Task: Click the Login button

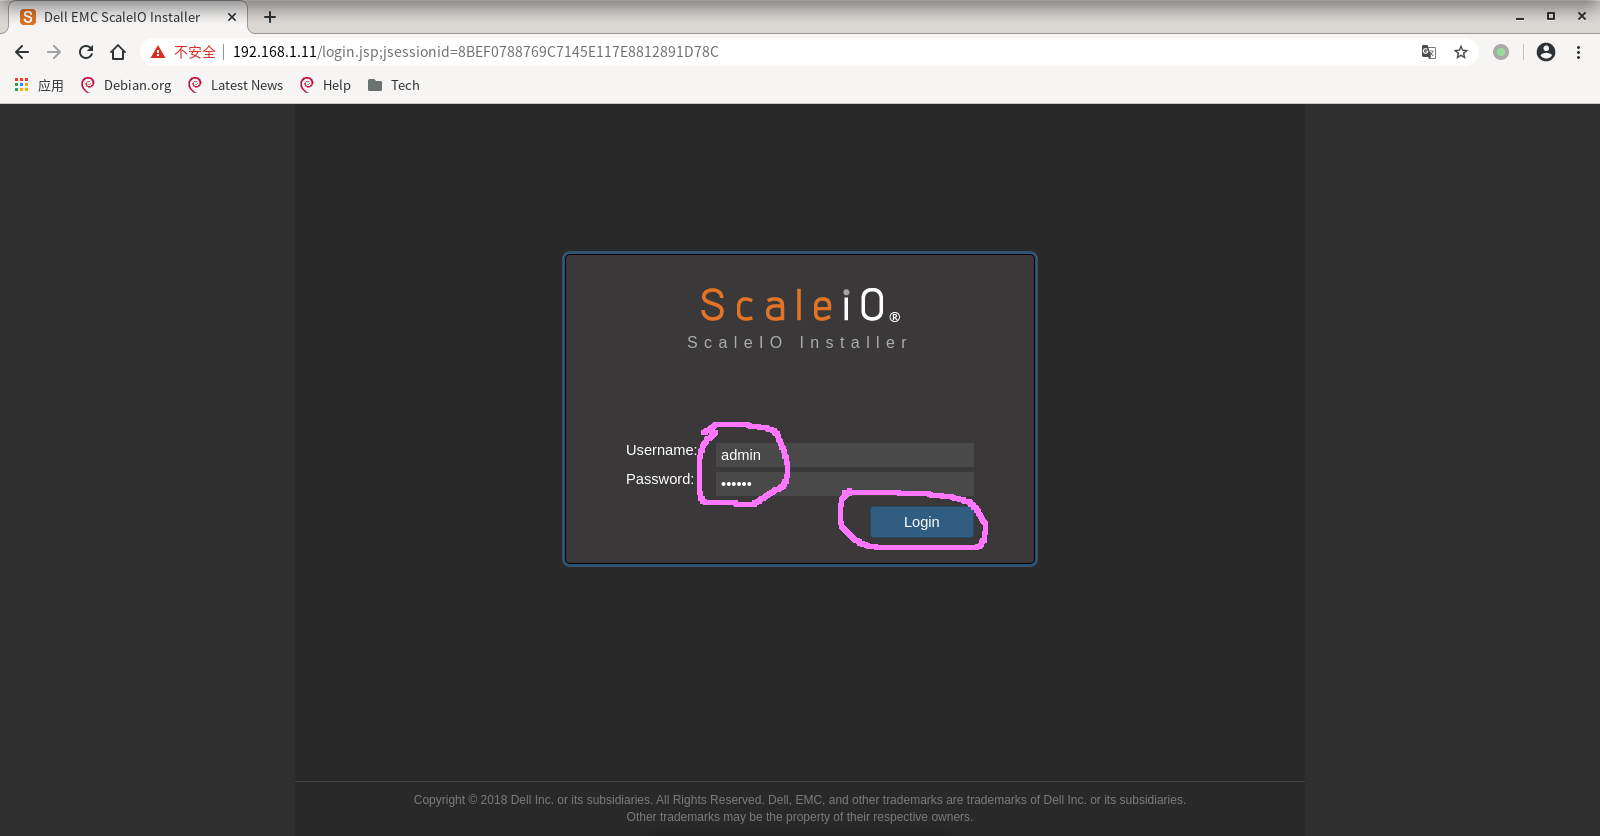Action: tap(921, 522)
